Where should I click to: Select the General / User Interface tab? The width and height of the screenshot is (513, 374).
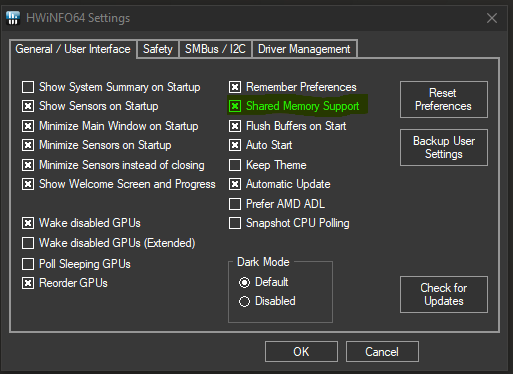tap(73, 49)
